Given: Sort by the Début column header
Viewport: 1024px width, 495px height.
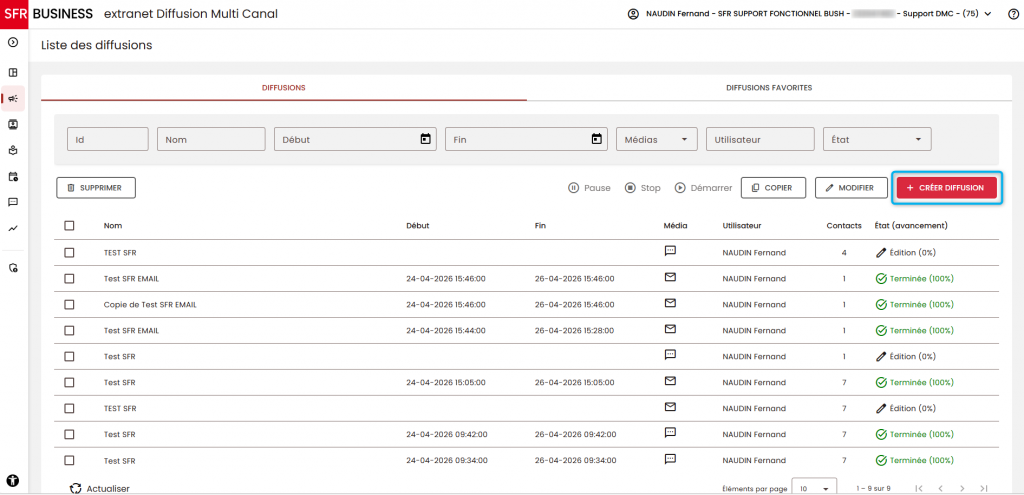Looking at the screenshot, I should point(417,225).
